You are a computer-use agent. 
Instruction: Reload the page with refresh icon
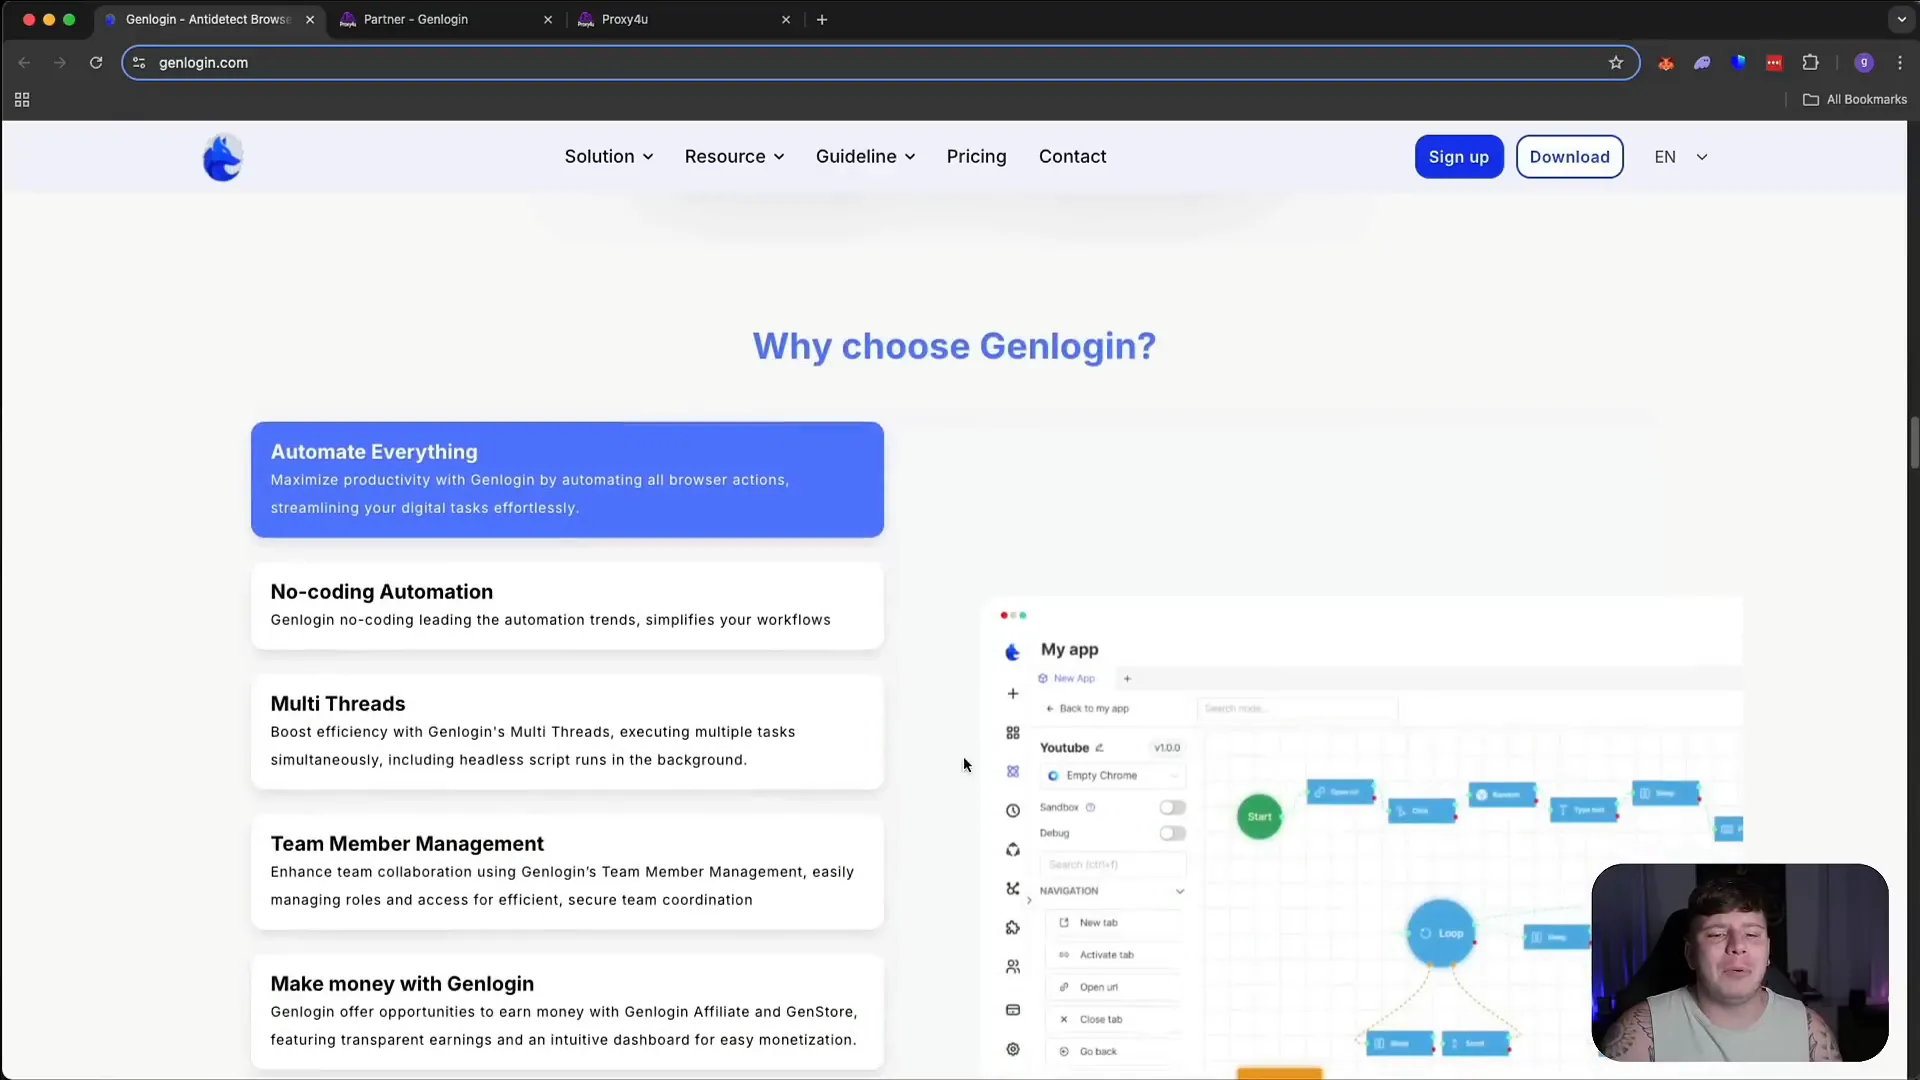[96, 62]
